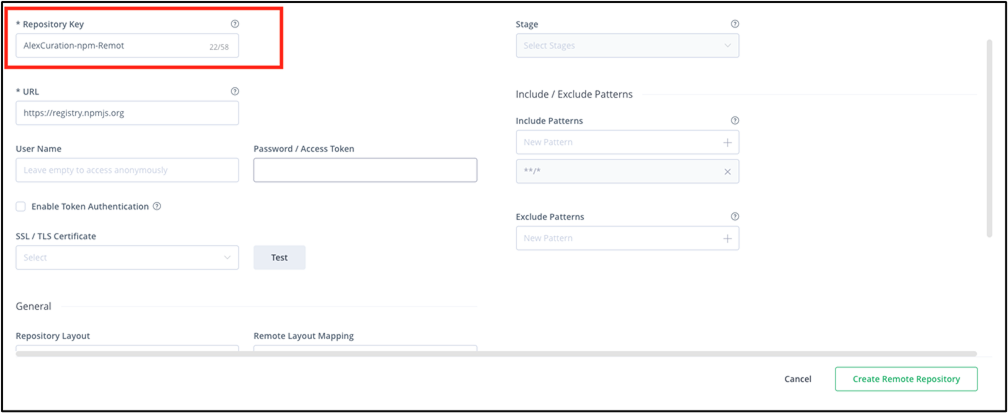Click Create Remote Repository button
1008x413 pixels.
906,379
